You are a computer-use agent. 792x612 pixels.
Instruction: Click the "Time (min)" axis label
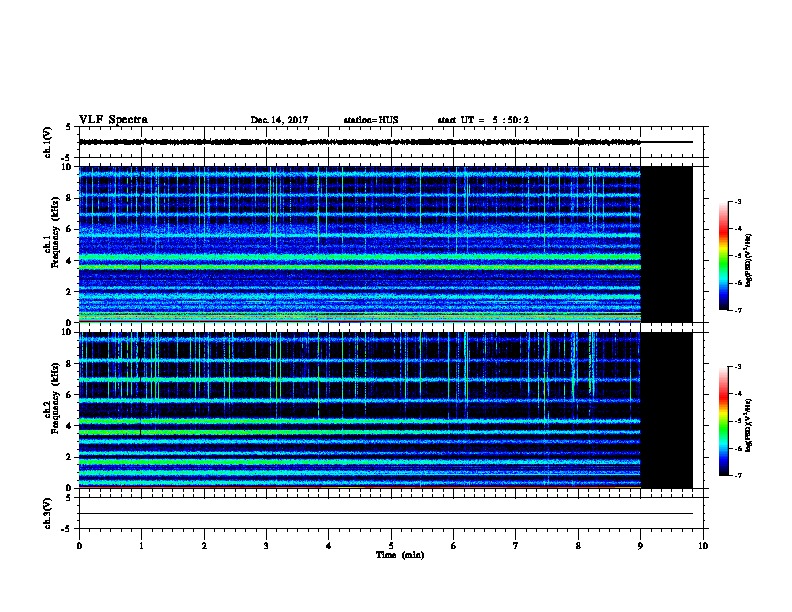pyautogui.click(x=400, y=555)
